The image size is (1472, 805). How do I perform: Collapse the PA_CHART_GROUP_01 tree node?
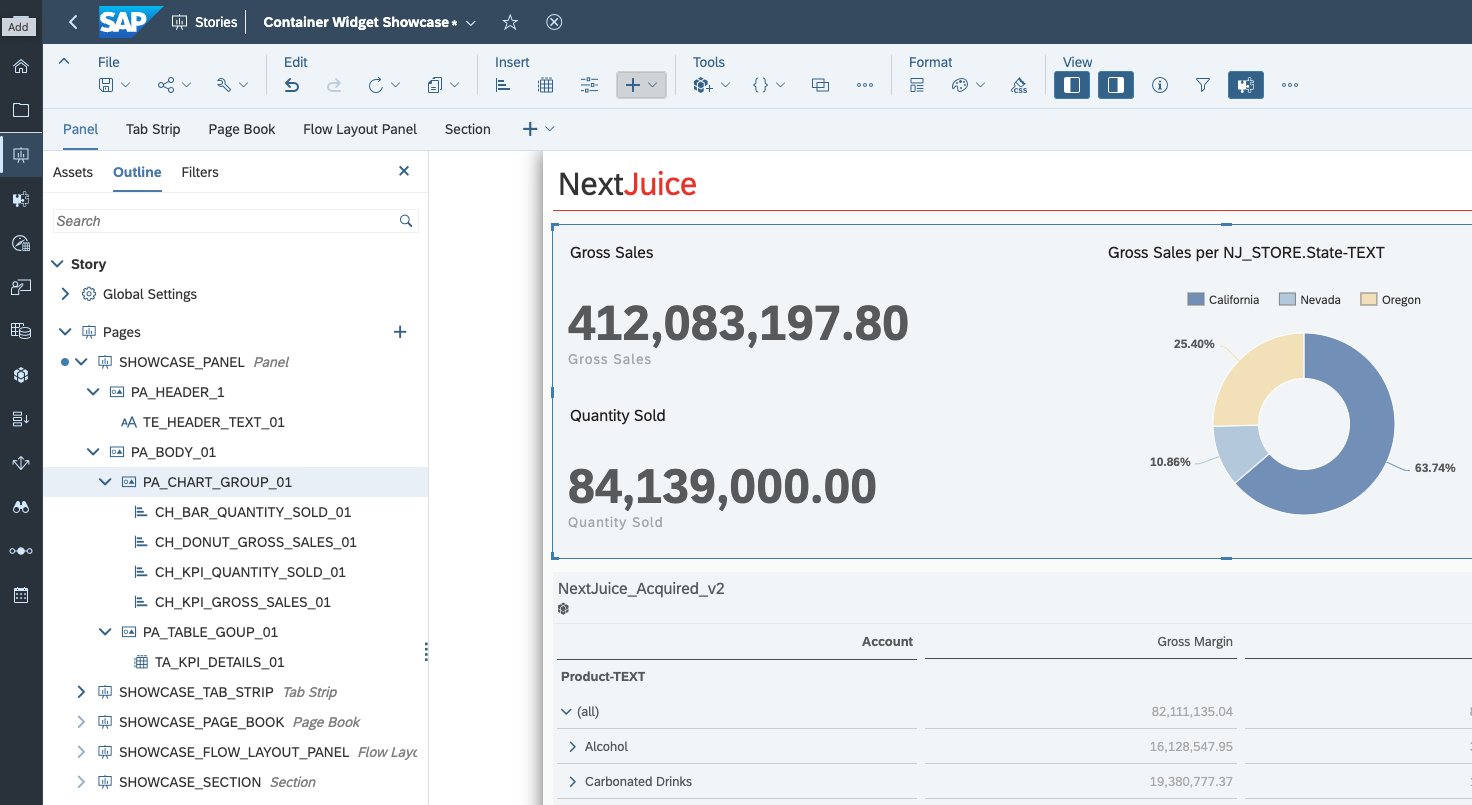(105, 481)
